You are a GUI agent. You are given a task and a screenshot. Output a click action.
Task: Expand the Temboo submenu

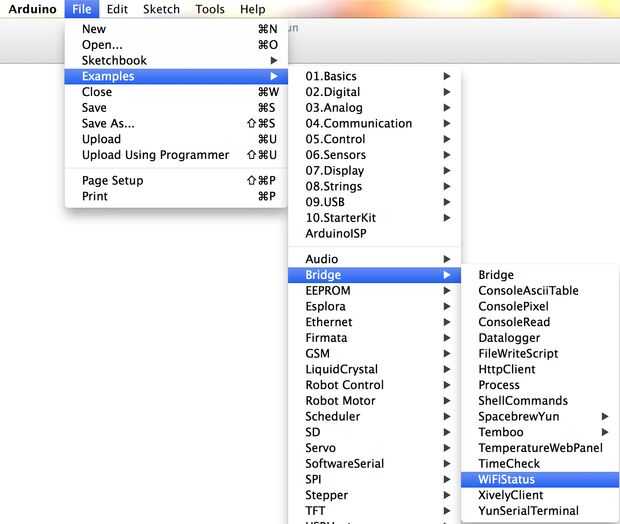click(540, 433)
